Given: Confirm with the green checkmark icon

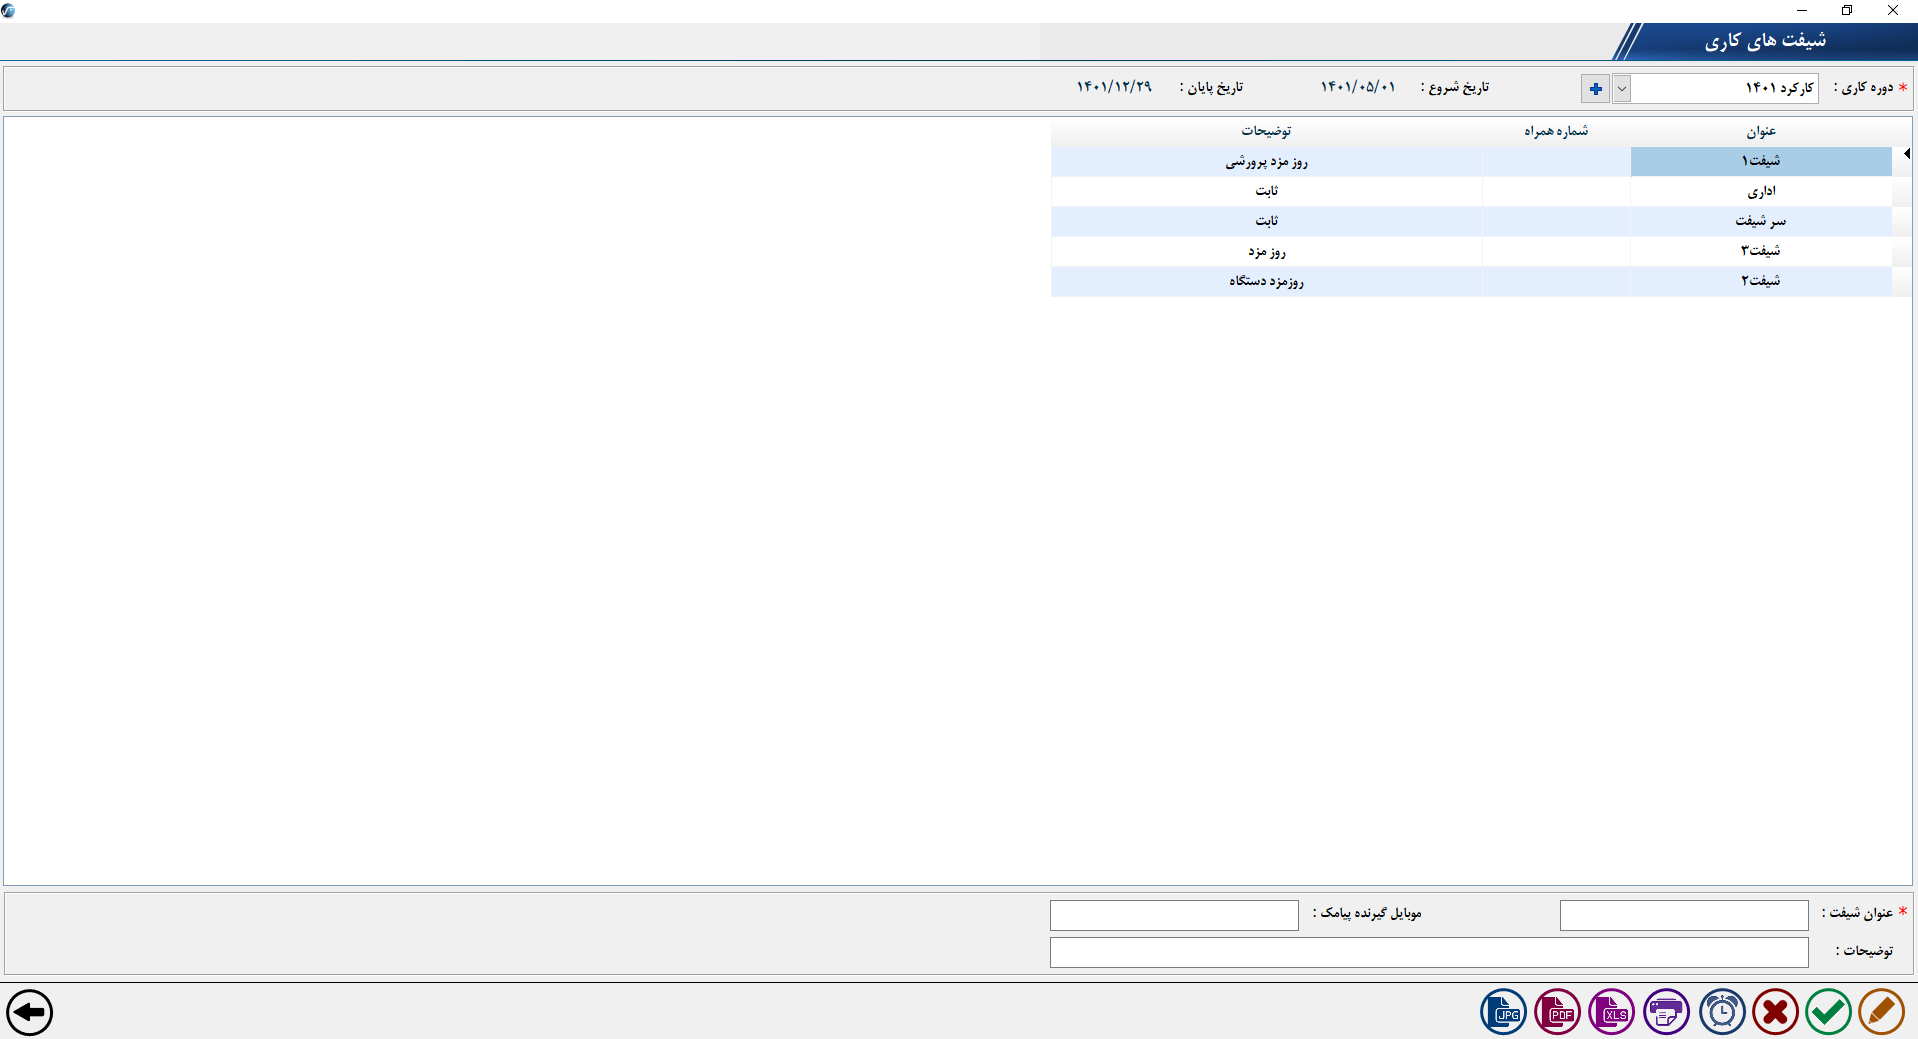Looking at the screenshot, I should click(1828, 1012).
